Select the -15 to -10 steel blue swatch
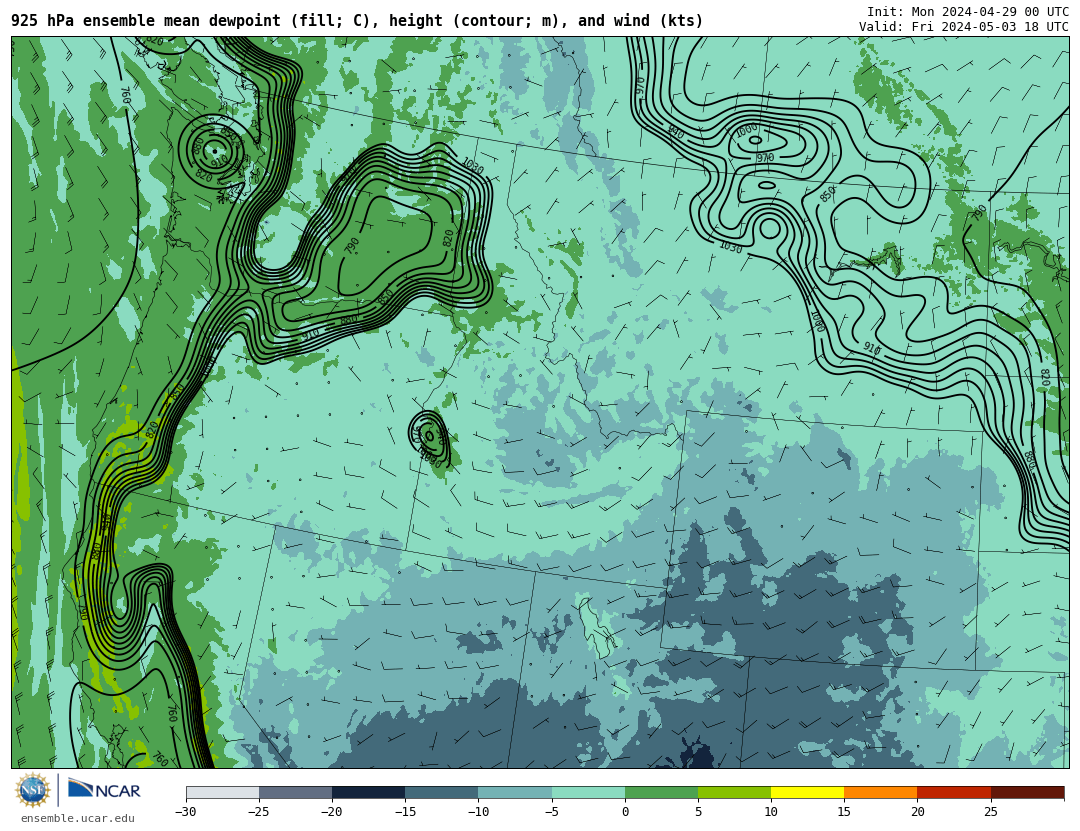This screenshot has width=1080, height=831. [442, 792]
